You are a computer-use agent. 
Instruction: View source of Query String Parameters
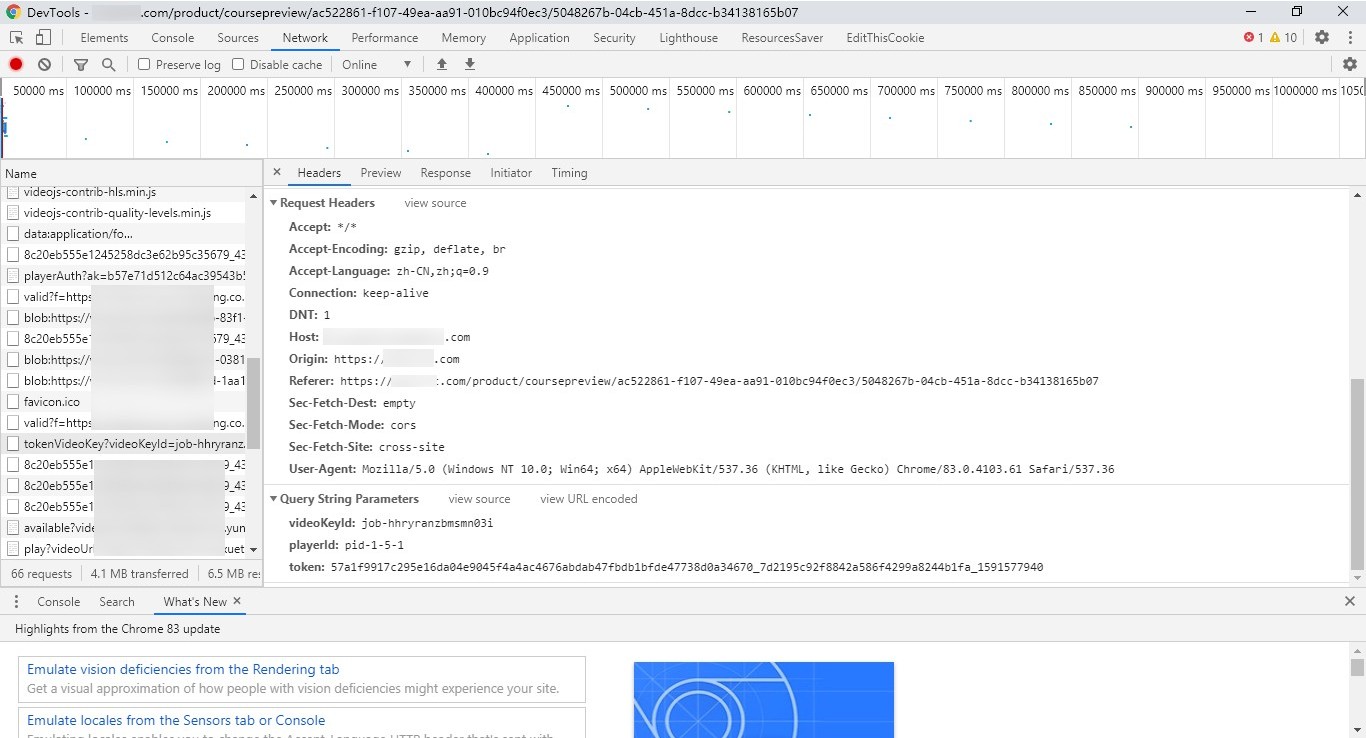coord(479,499)
